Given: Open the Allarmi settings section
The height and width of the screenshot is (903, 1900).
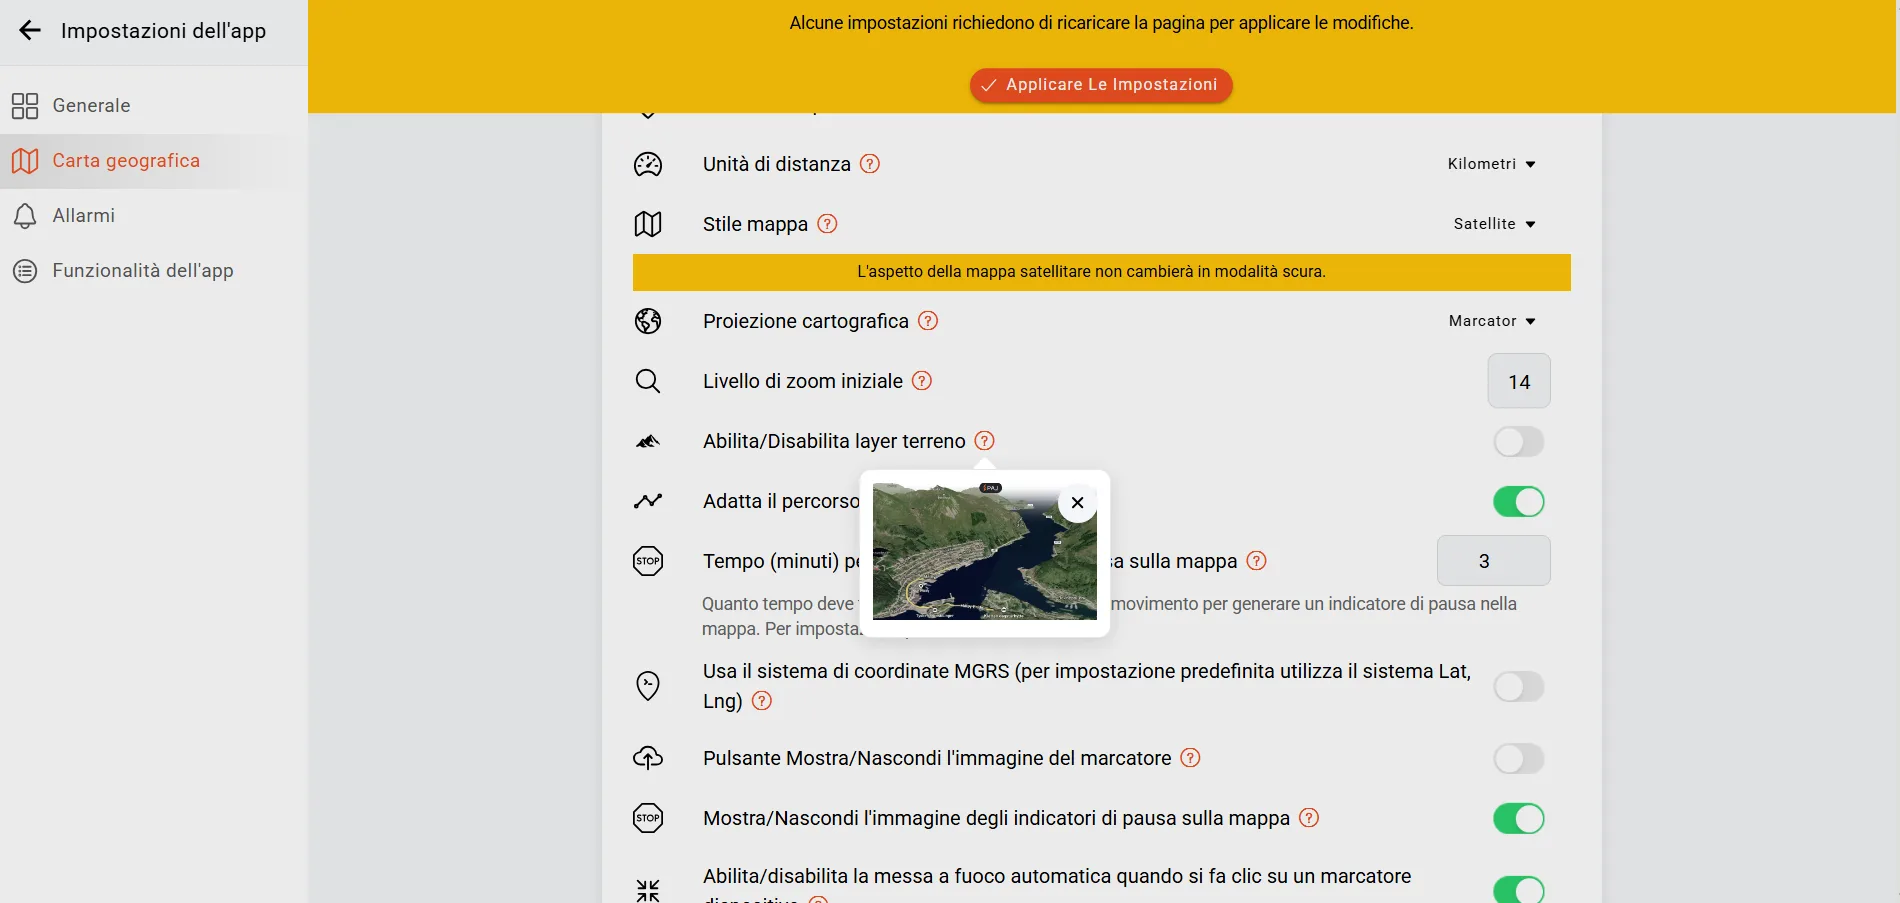Looking at the screenshot, I should tap(83, 216).
